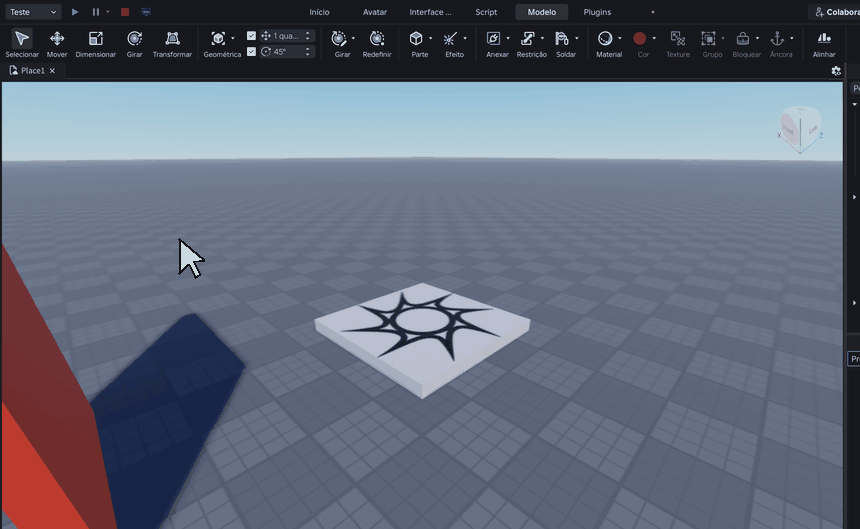Viewport: 860px width, 529px height.
Task: Stop the test with the red square
Action: click(125, 12)
